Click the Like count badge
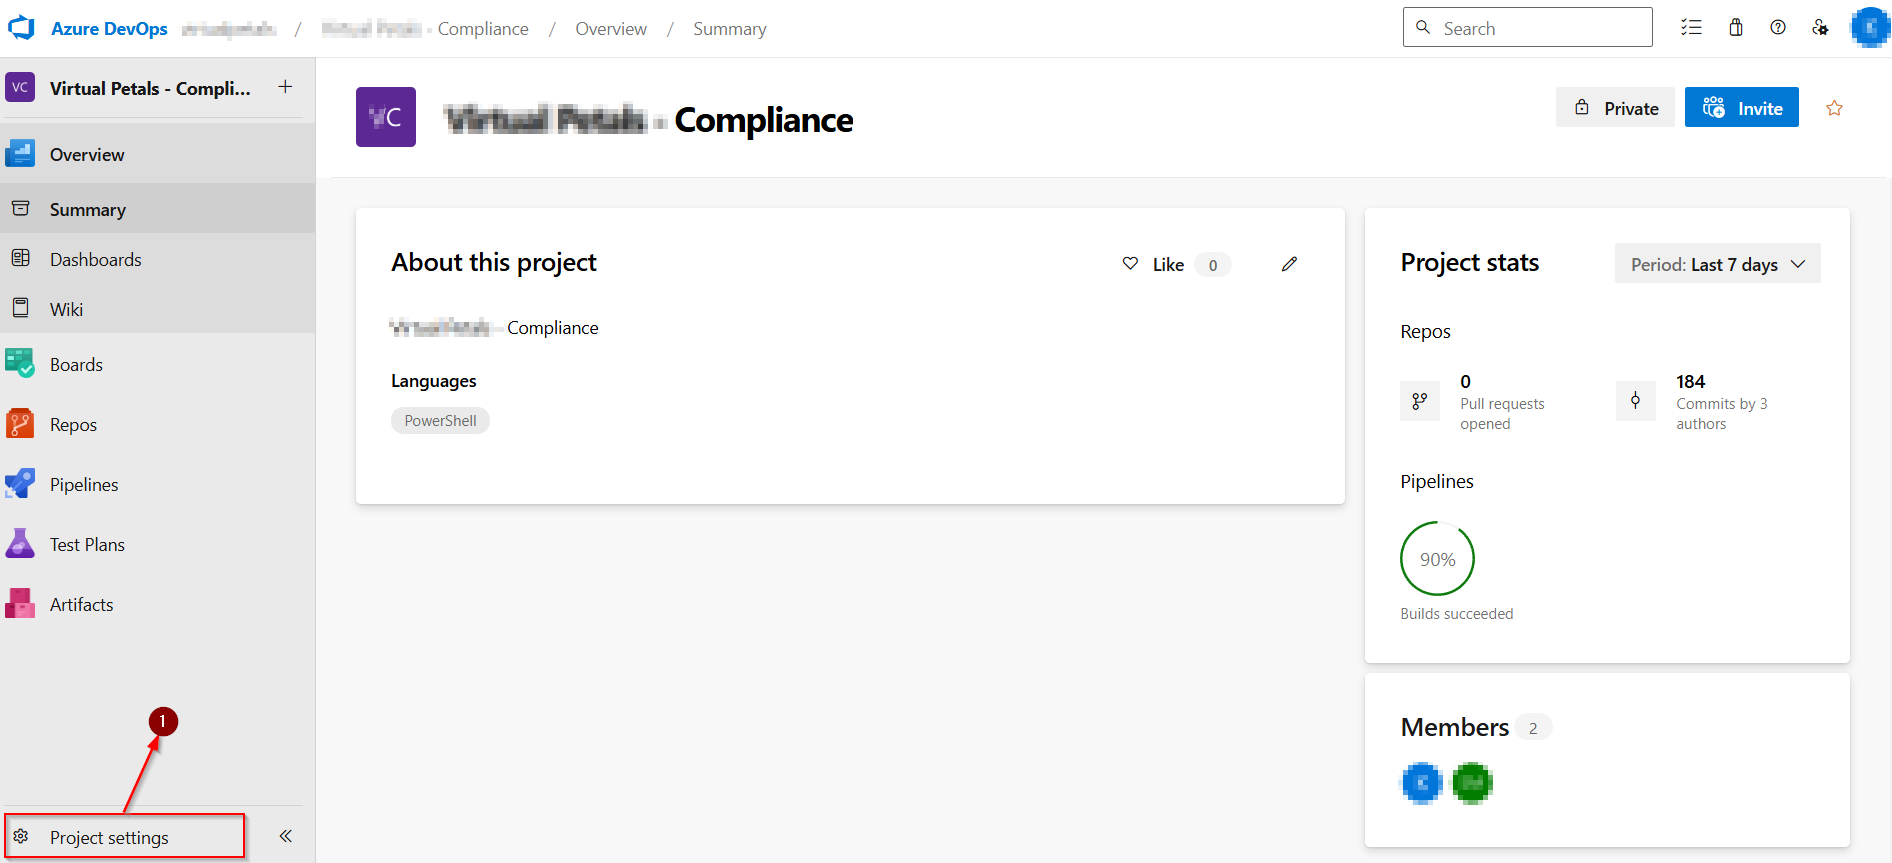Screen dimensions: 1892x863 (1213, 265)
